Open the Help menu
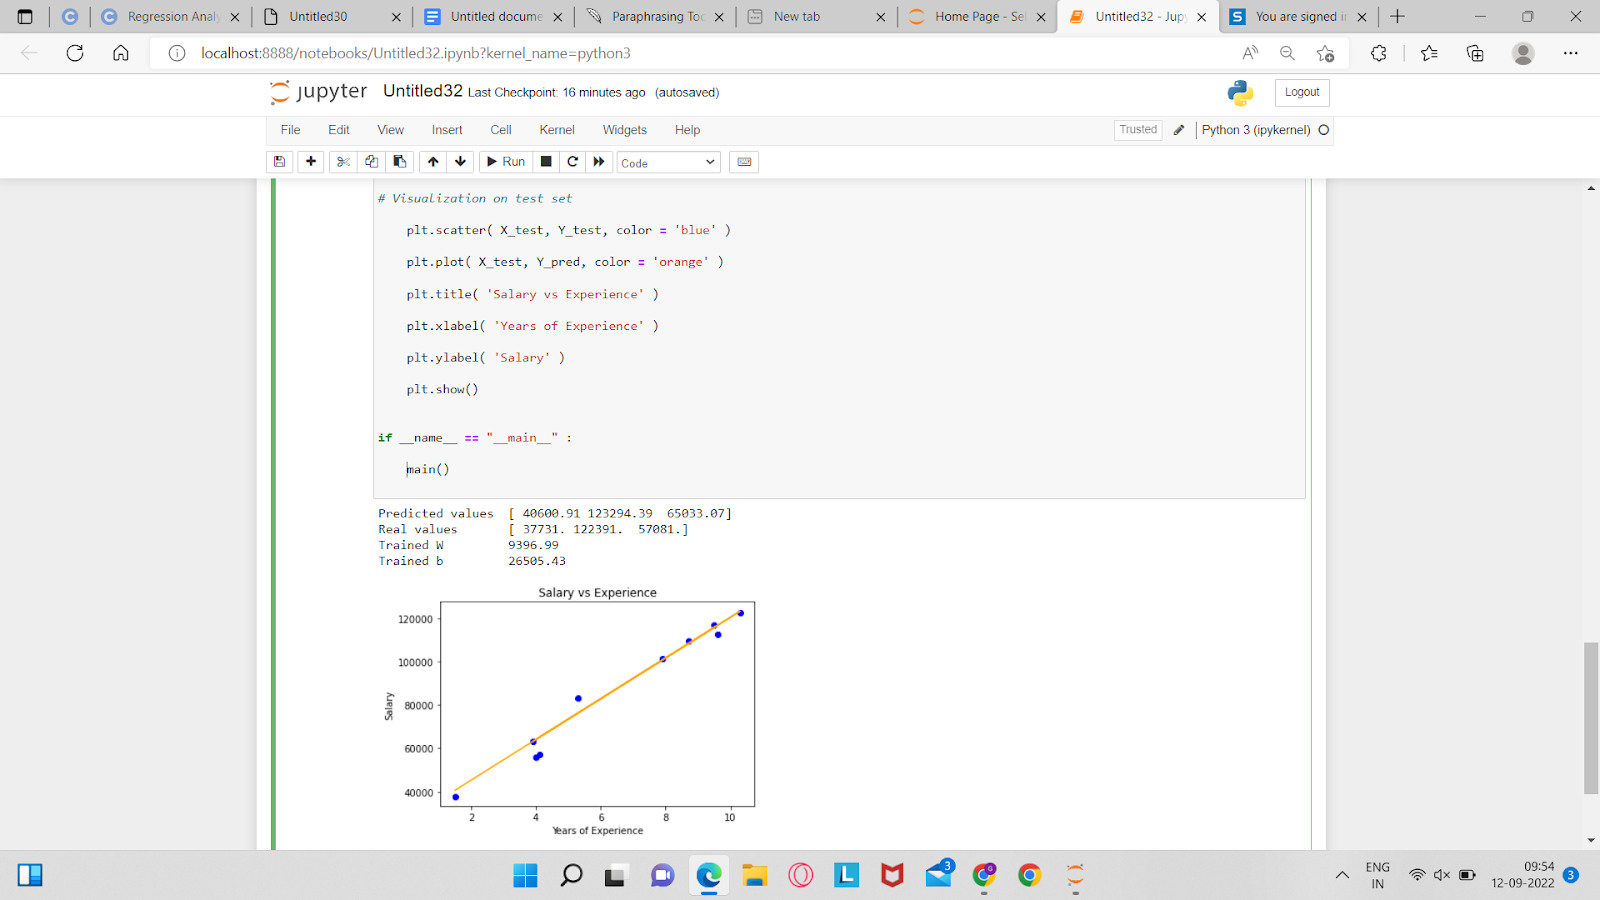Screen dimensions: 1600x900 click(687, 130)
